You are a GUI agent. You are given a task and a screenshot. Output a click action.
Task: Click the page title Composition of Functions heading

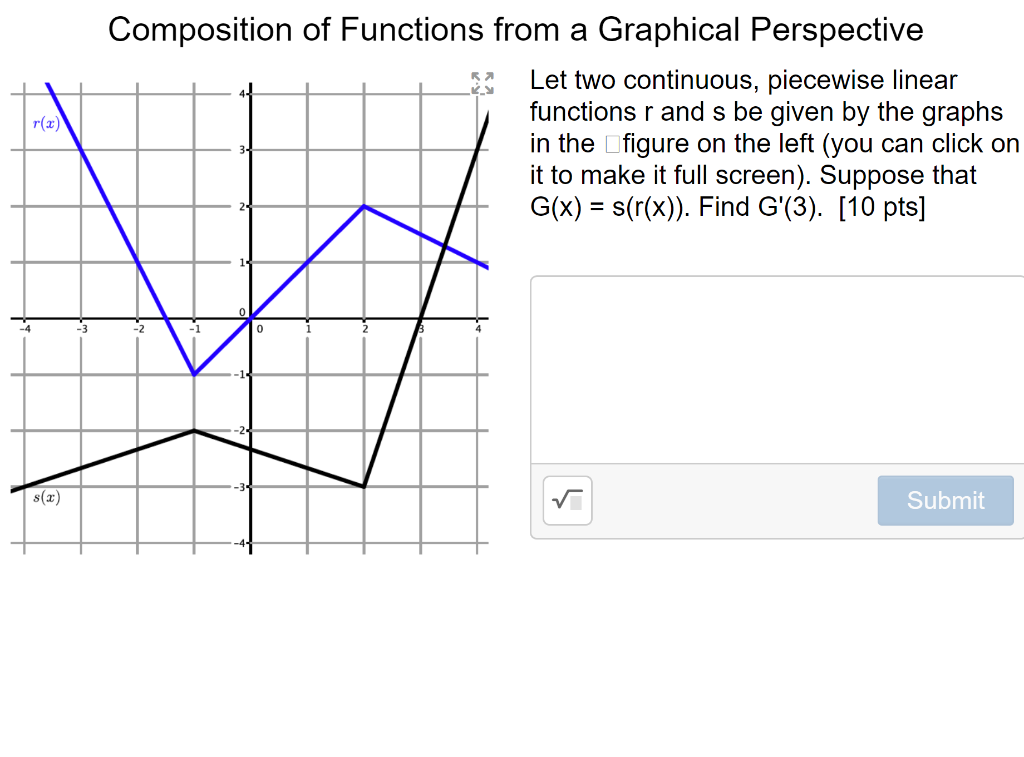pyautogui.click(x=516, y=30)
